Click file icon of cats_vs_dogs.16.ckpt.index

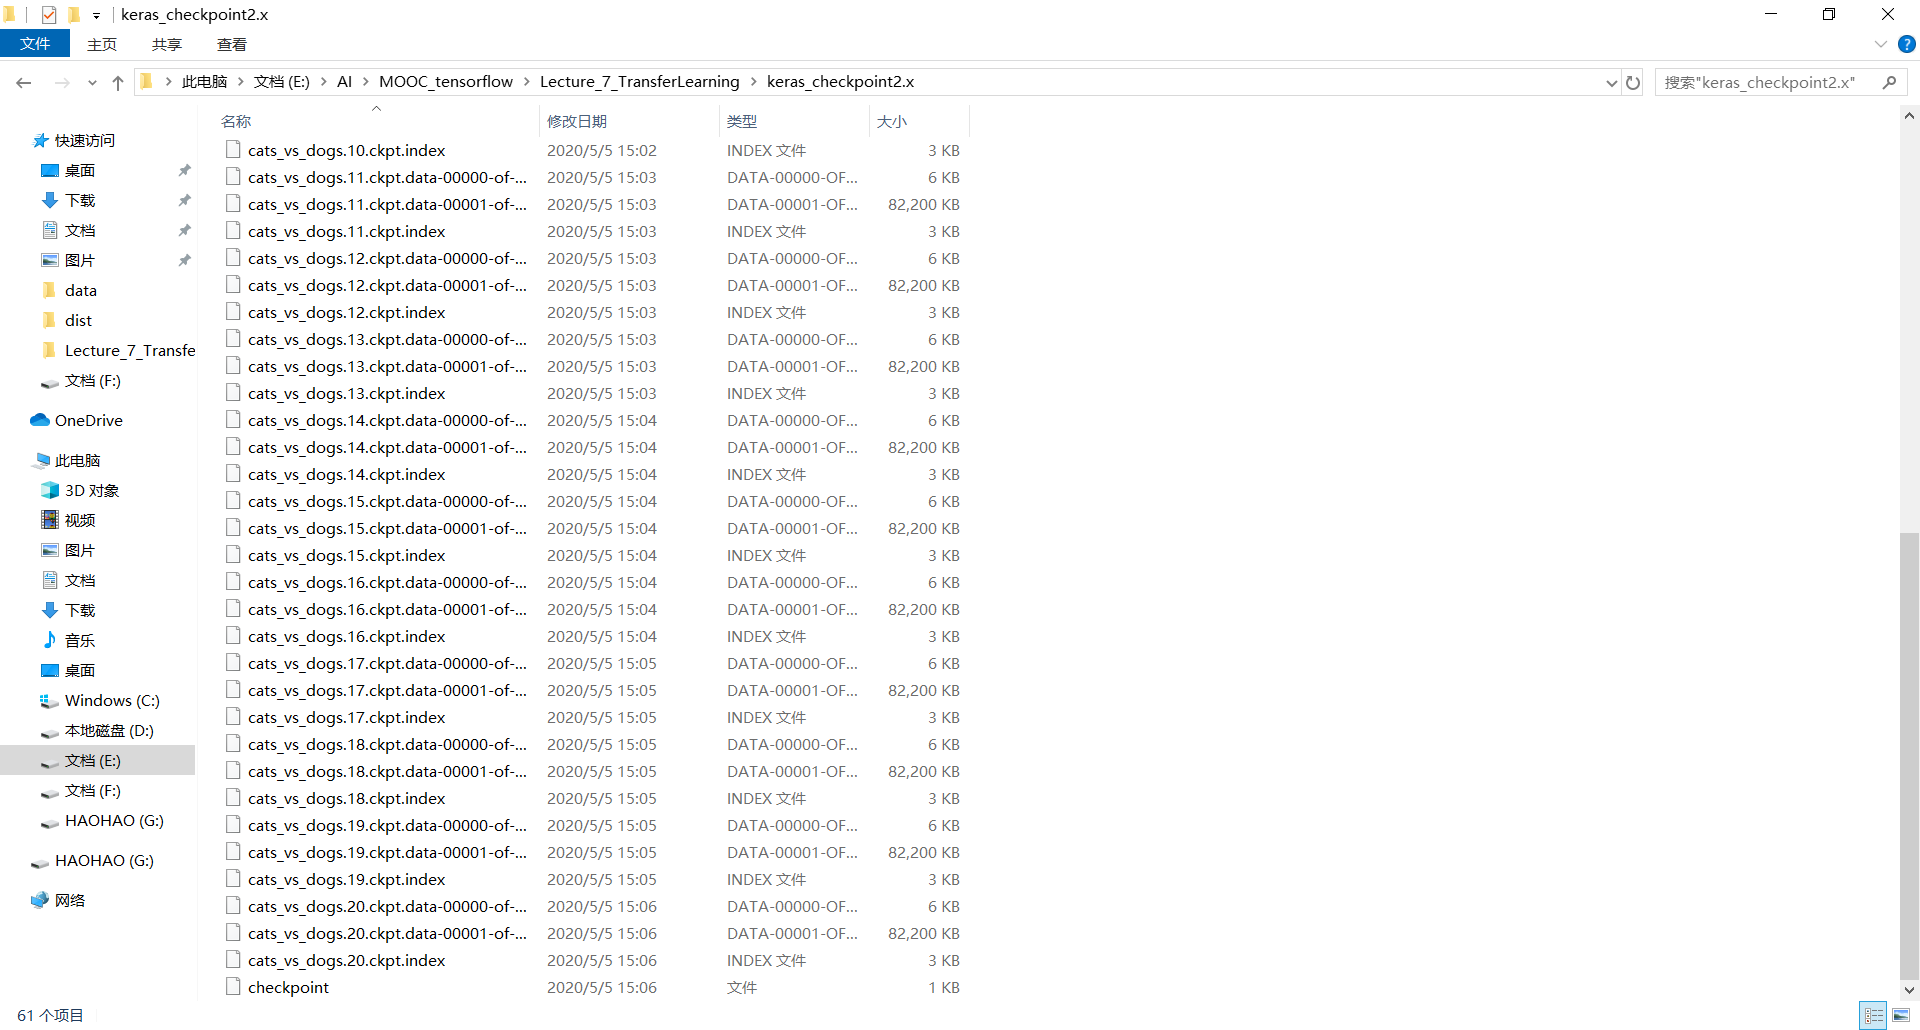click(x=233, y=635)
